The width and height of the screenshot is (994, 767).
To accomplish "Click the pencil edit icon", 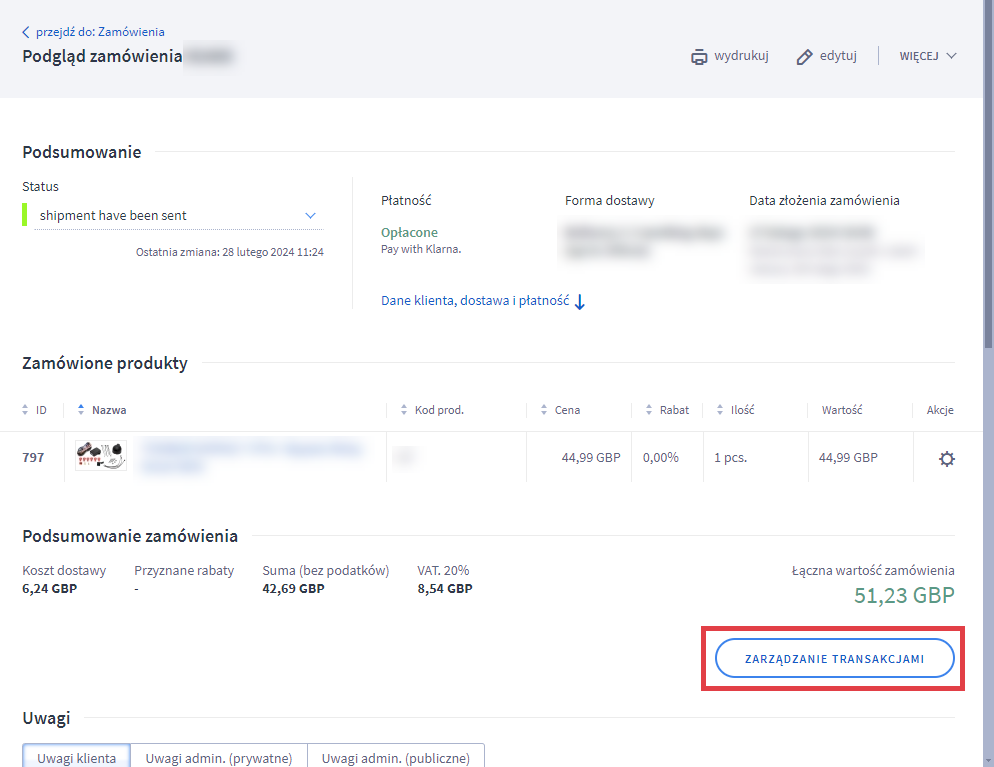I will pyautogui.click(x=805, y=57).
